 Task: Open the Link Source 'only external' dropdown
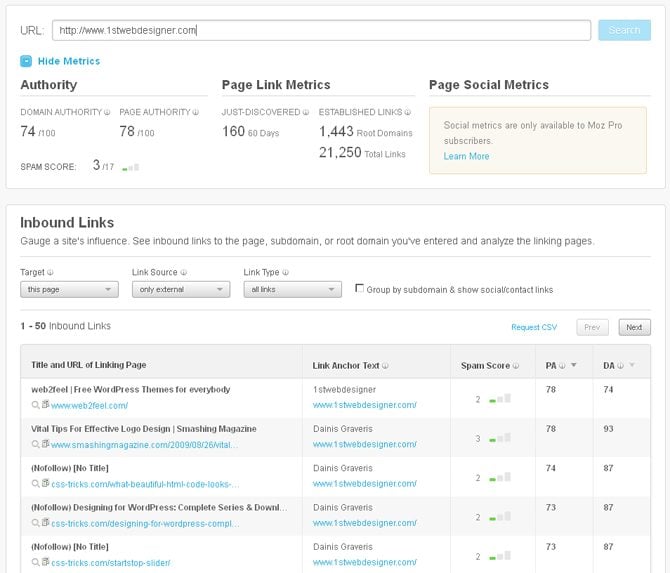coord(181,290)
